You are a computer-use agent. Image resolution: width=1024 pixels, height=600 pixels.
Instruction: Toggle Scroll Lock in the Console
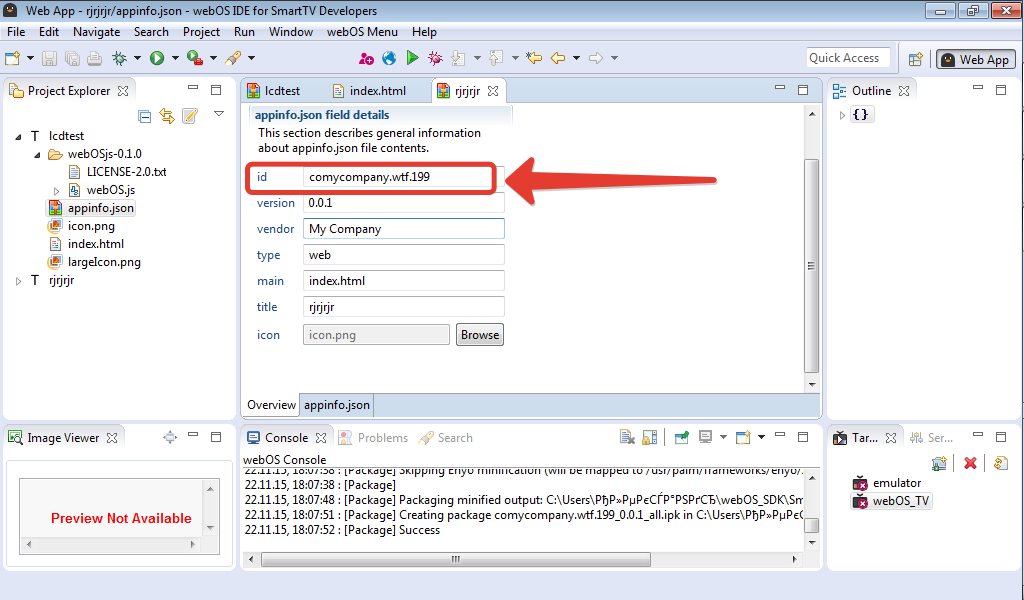coord(649,438)
